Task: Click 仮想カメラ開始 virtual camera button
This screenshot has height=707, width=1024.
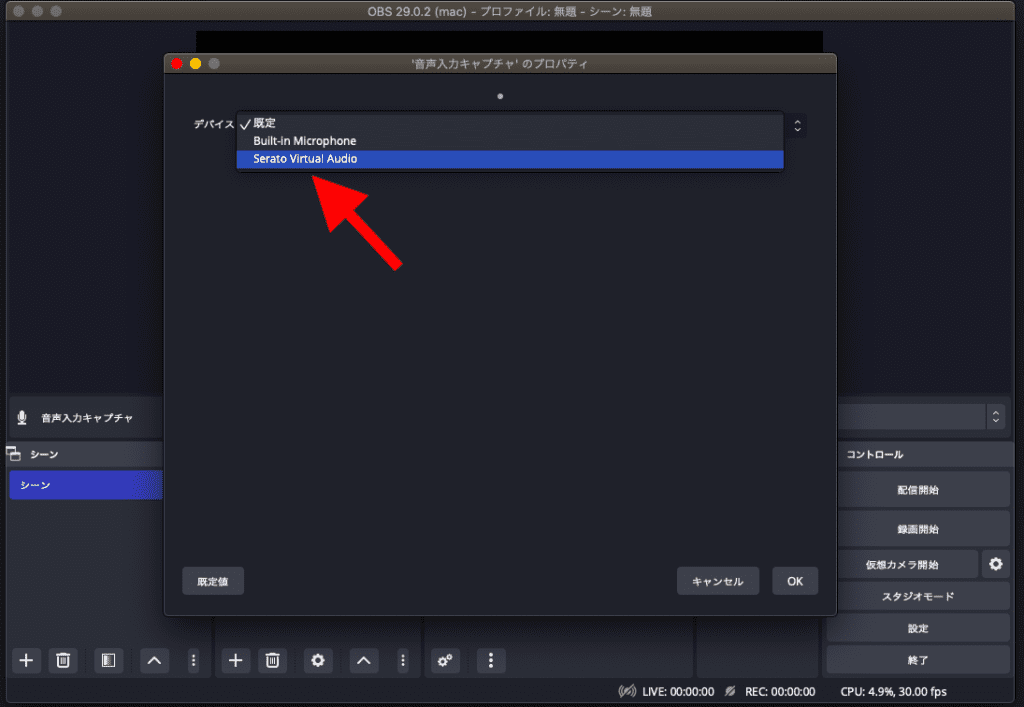Action: point(903,565)
